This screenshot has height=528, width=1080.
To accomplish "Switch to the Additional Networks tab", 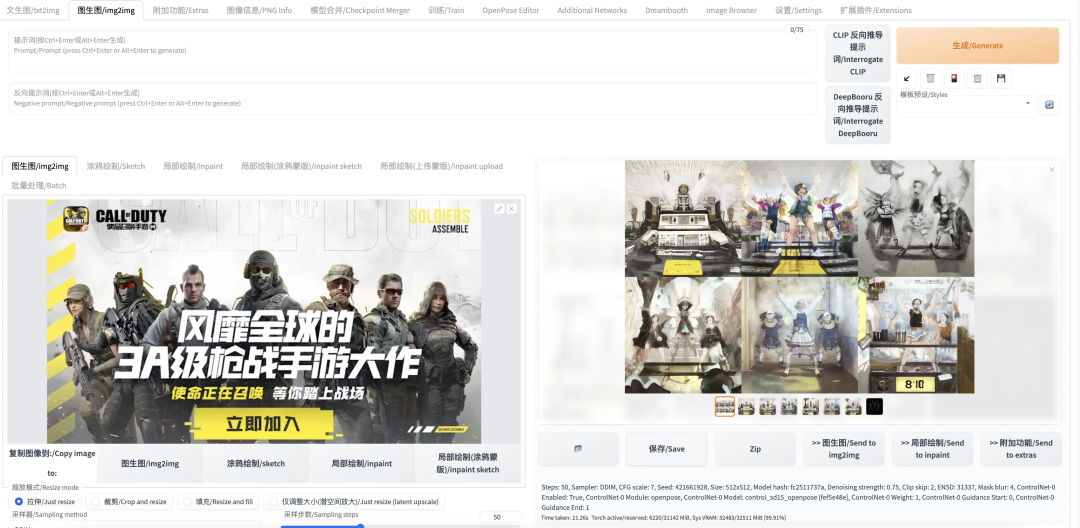I will click(592, 10).
